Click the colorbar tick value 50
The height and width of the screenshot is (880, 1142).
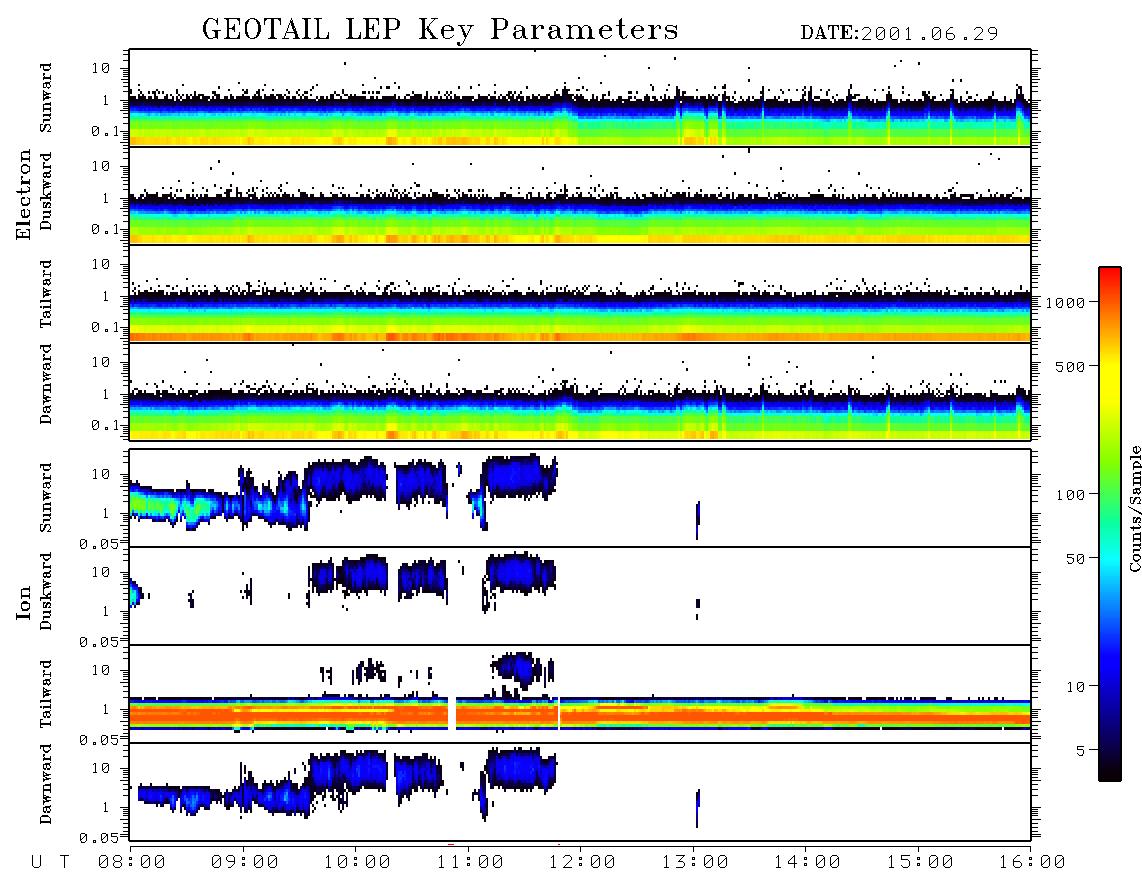point(1074,559)
